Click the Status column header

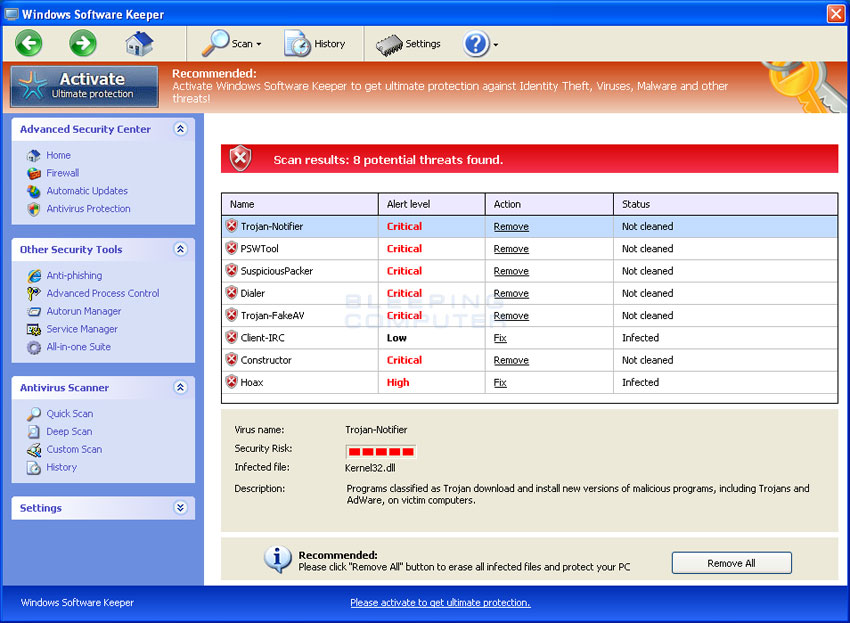coord(725,204)
